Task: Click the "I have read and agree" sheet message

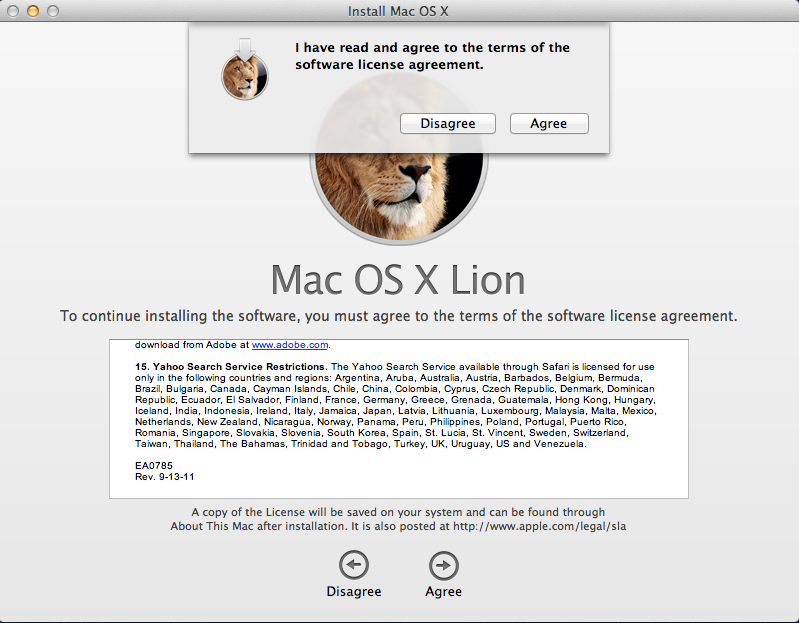Action: point(432,56)
